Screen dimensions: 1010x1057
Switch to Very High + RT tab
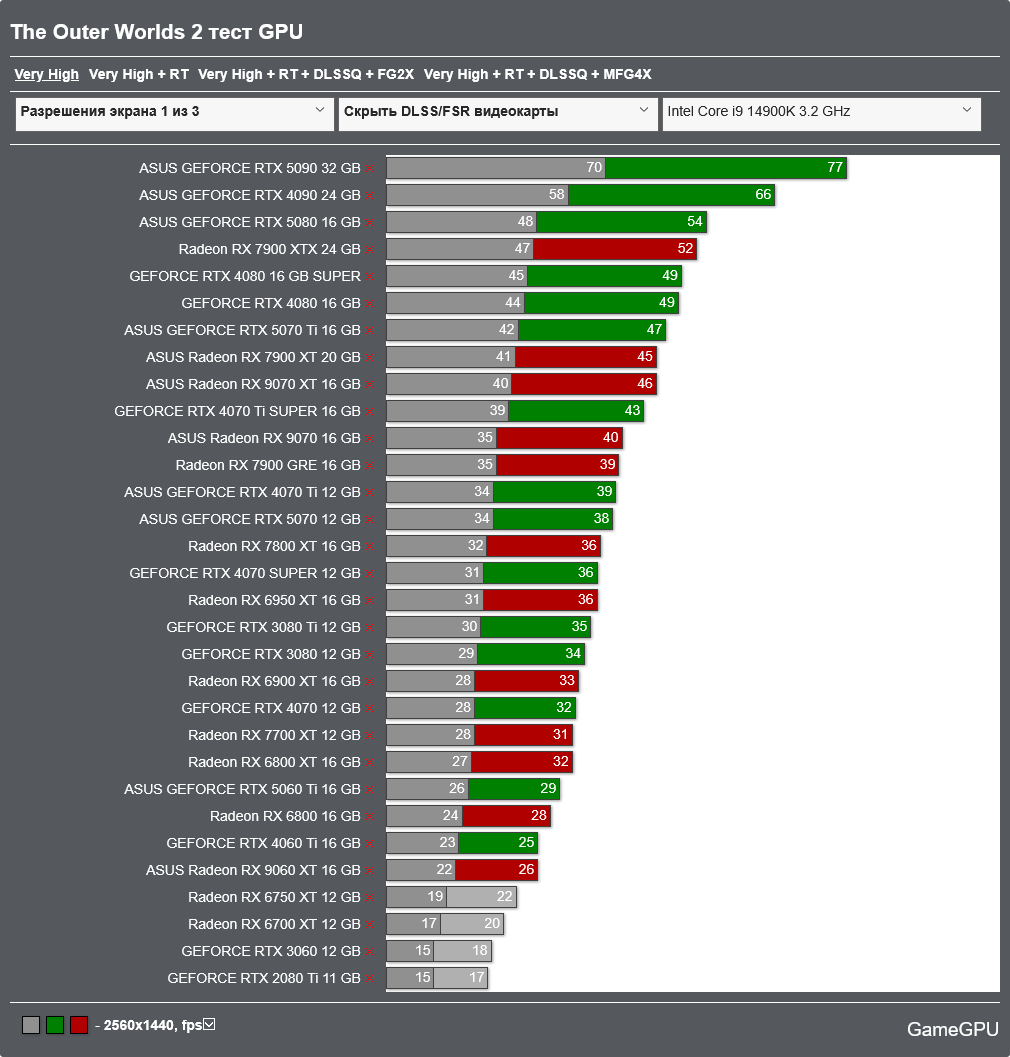coord(139,74)
